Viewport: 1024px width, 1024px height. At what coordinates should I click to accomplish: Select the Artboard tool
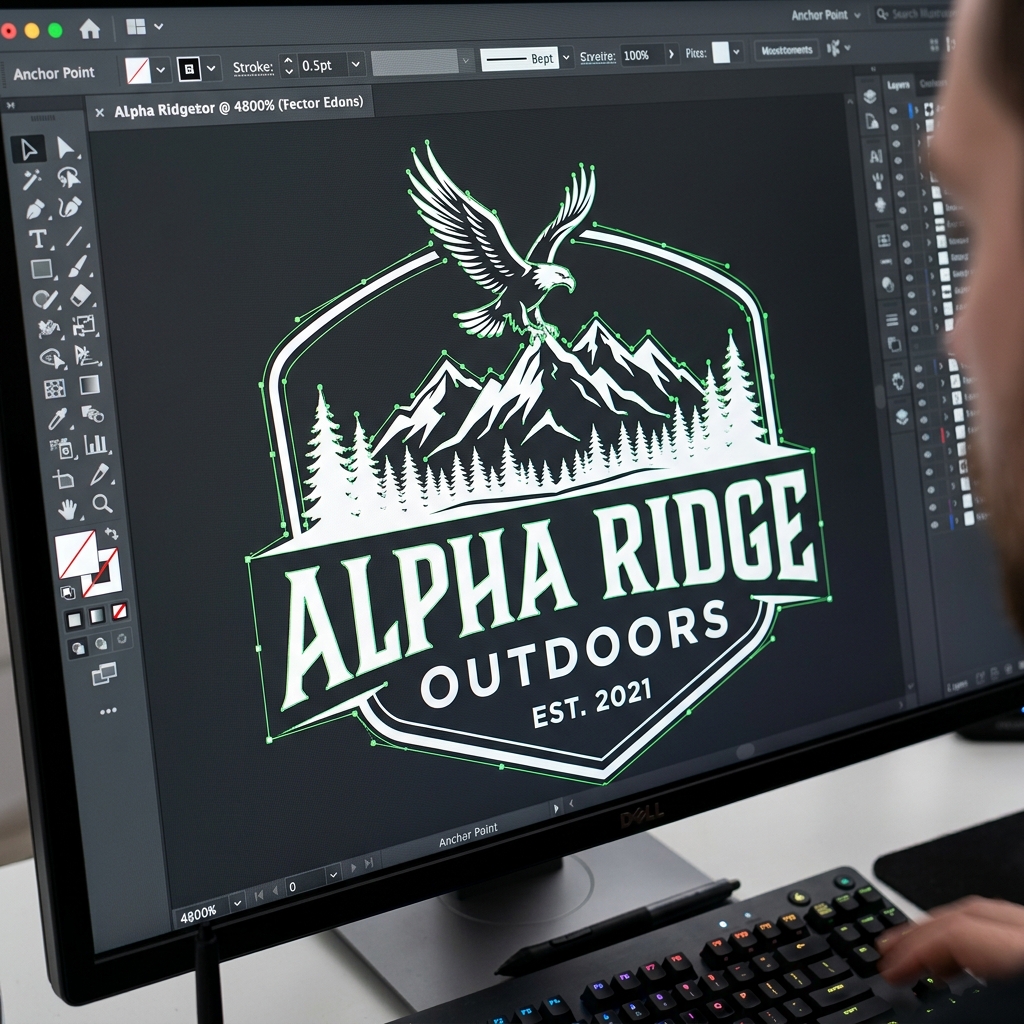[x=63, y=480]
